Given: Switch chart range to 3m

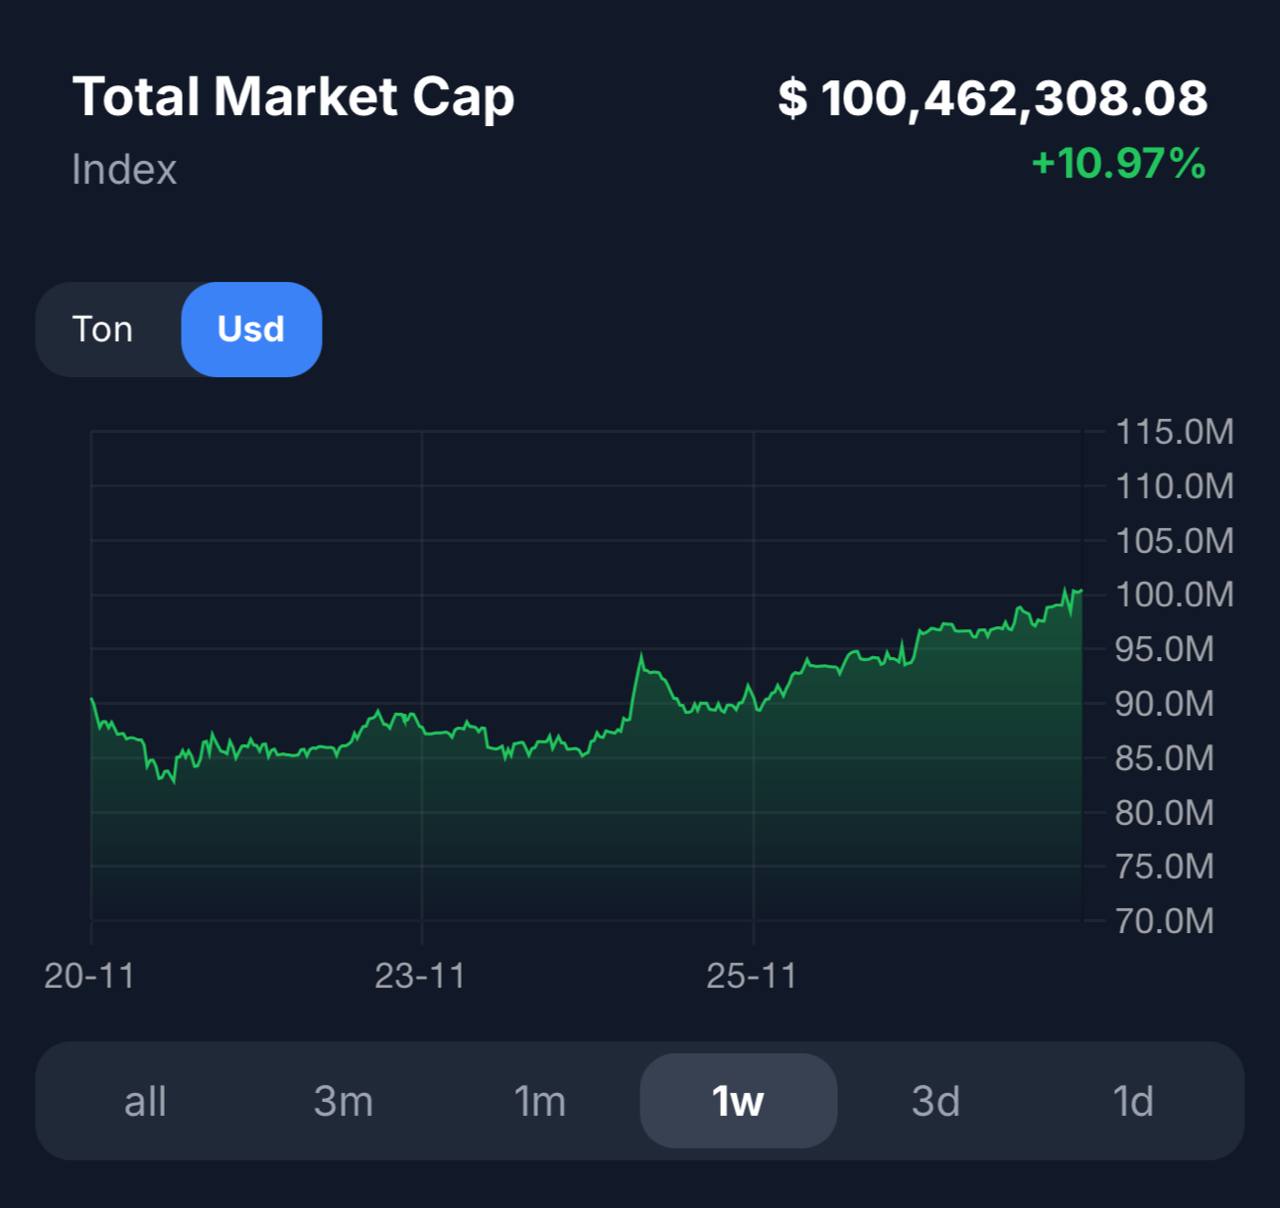Looking at the screenshot, I should pyautogui.click(x=343, y=1101).
